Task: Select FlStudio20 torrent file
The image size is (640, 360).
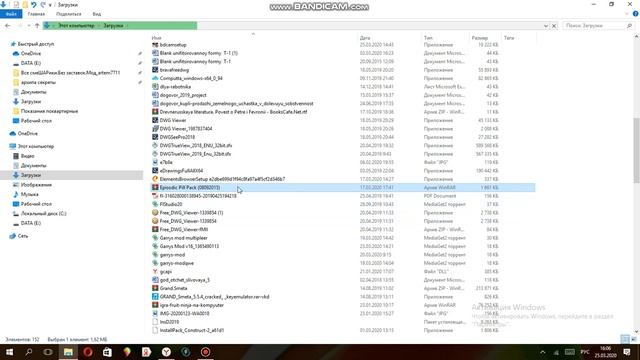Action: (x=171, y=204)
